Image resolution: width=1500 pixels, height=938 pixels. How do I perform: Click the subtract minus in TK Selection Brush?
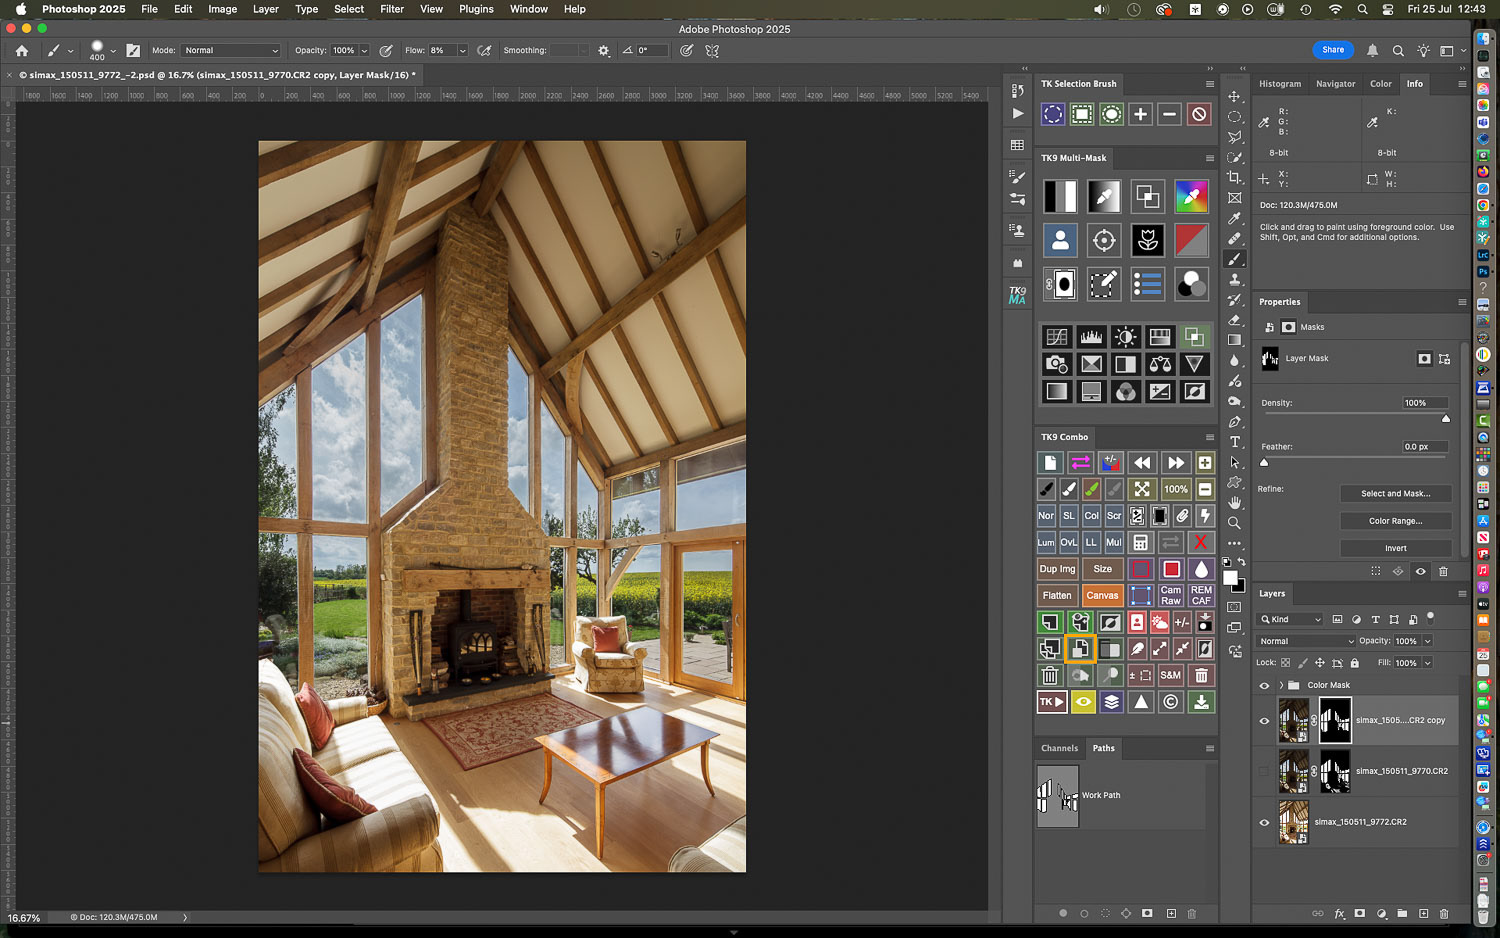pyautogui.click(x=1169, y=115)
